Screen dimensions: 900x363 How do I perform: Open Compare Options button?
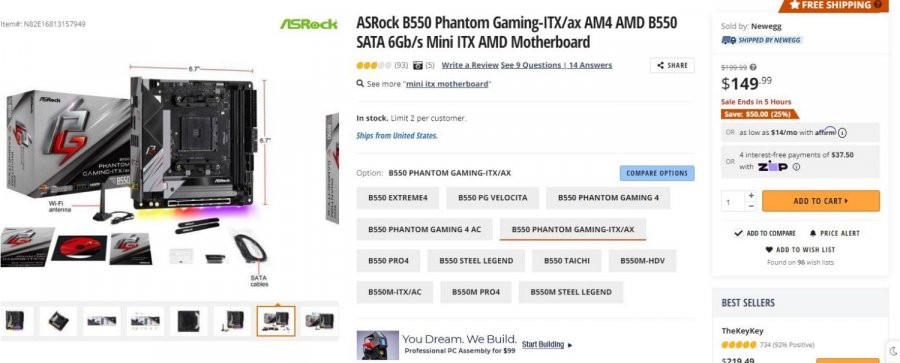(657, 173)
